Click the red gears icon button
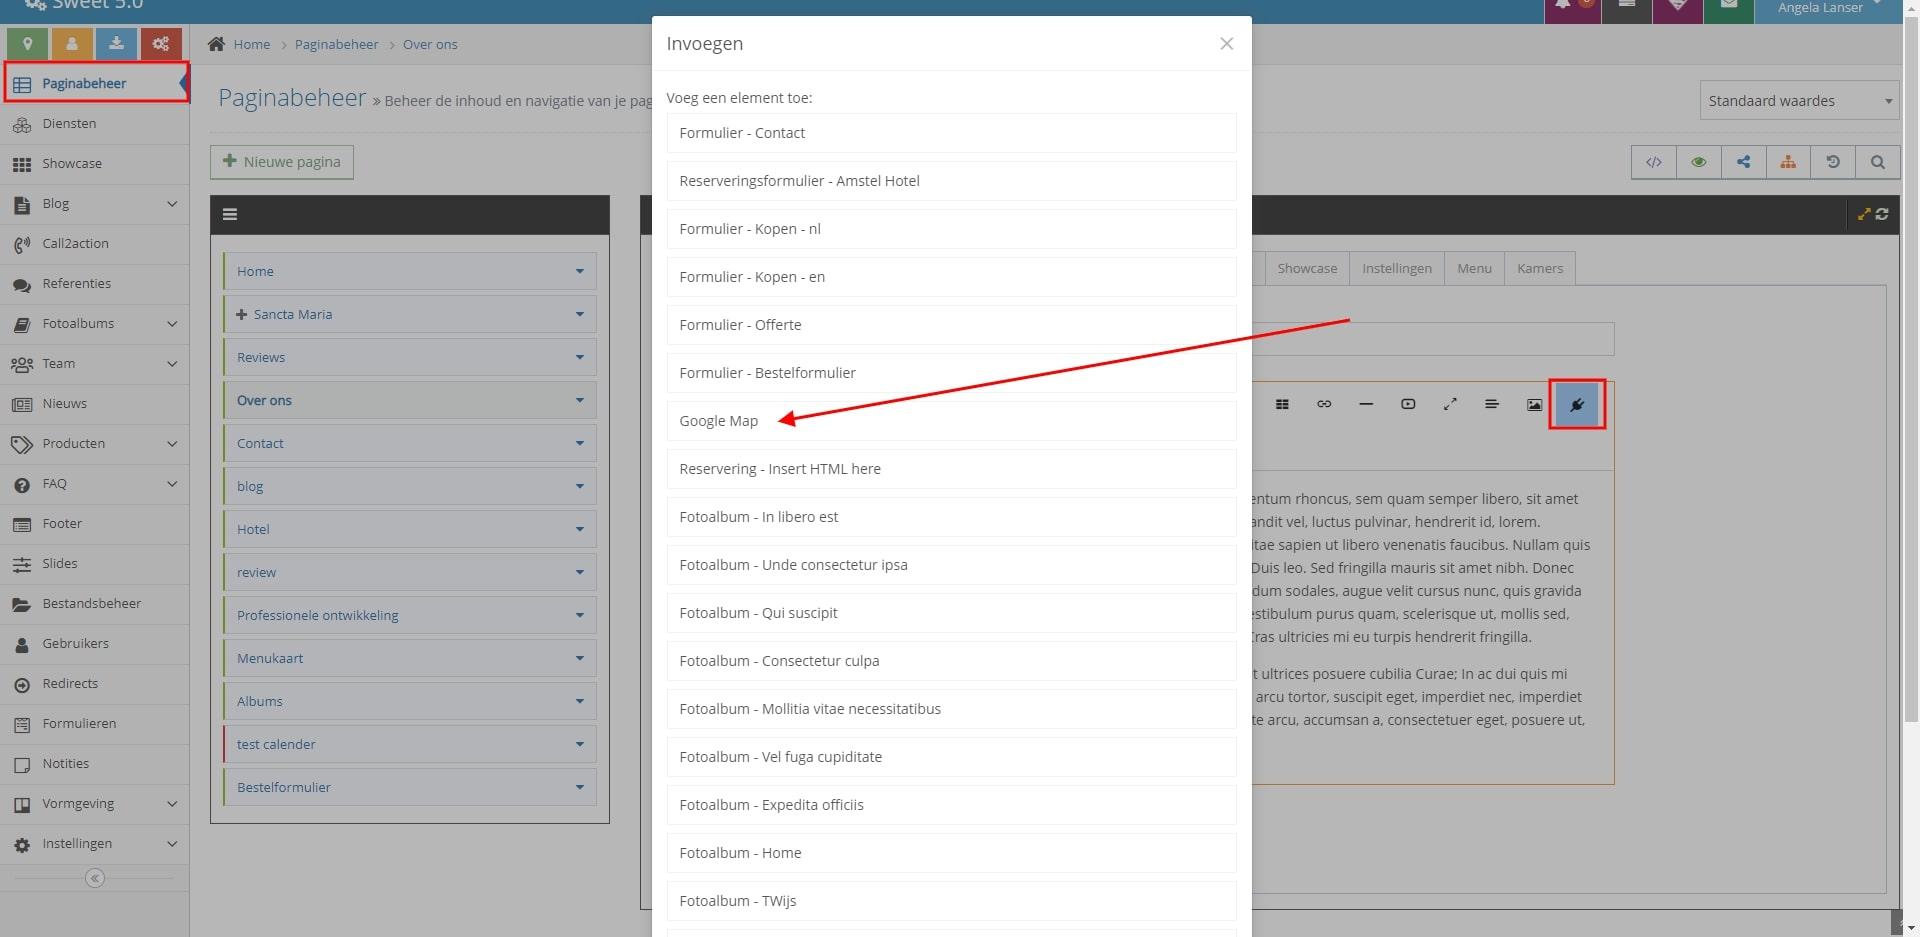 point(161,43)
